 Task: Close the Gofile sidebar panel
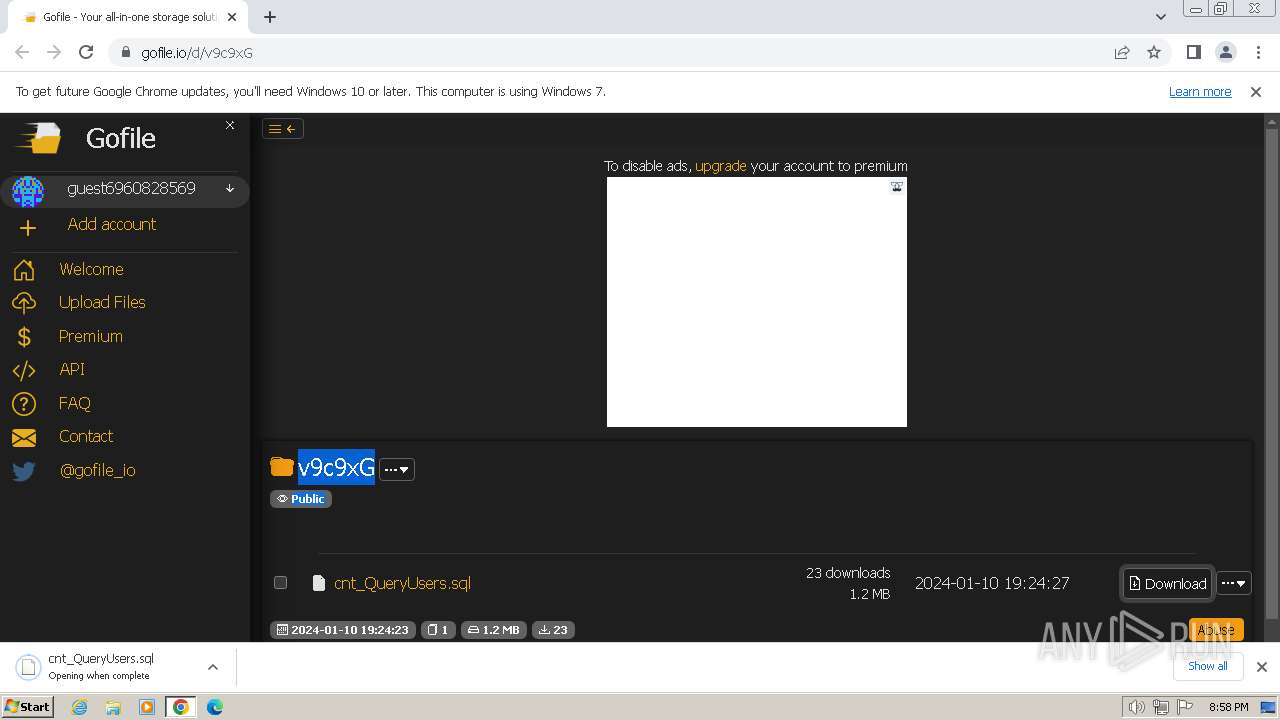(x=230, y=125)
